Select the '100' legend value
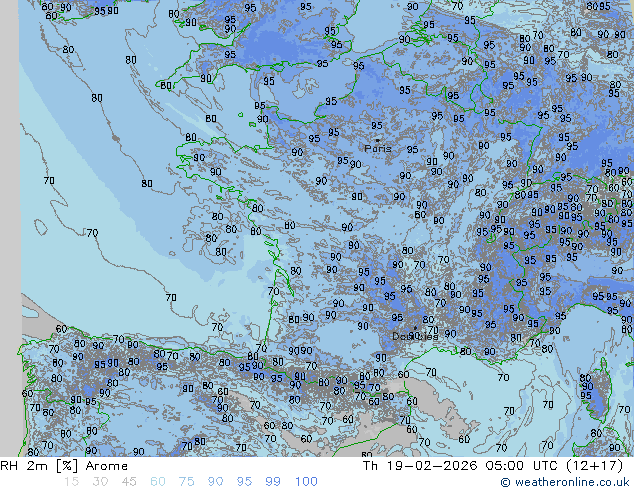This screenshot has height=490, width=634. 306,481
